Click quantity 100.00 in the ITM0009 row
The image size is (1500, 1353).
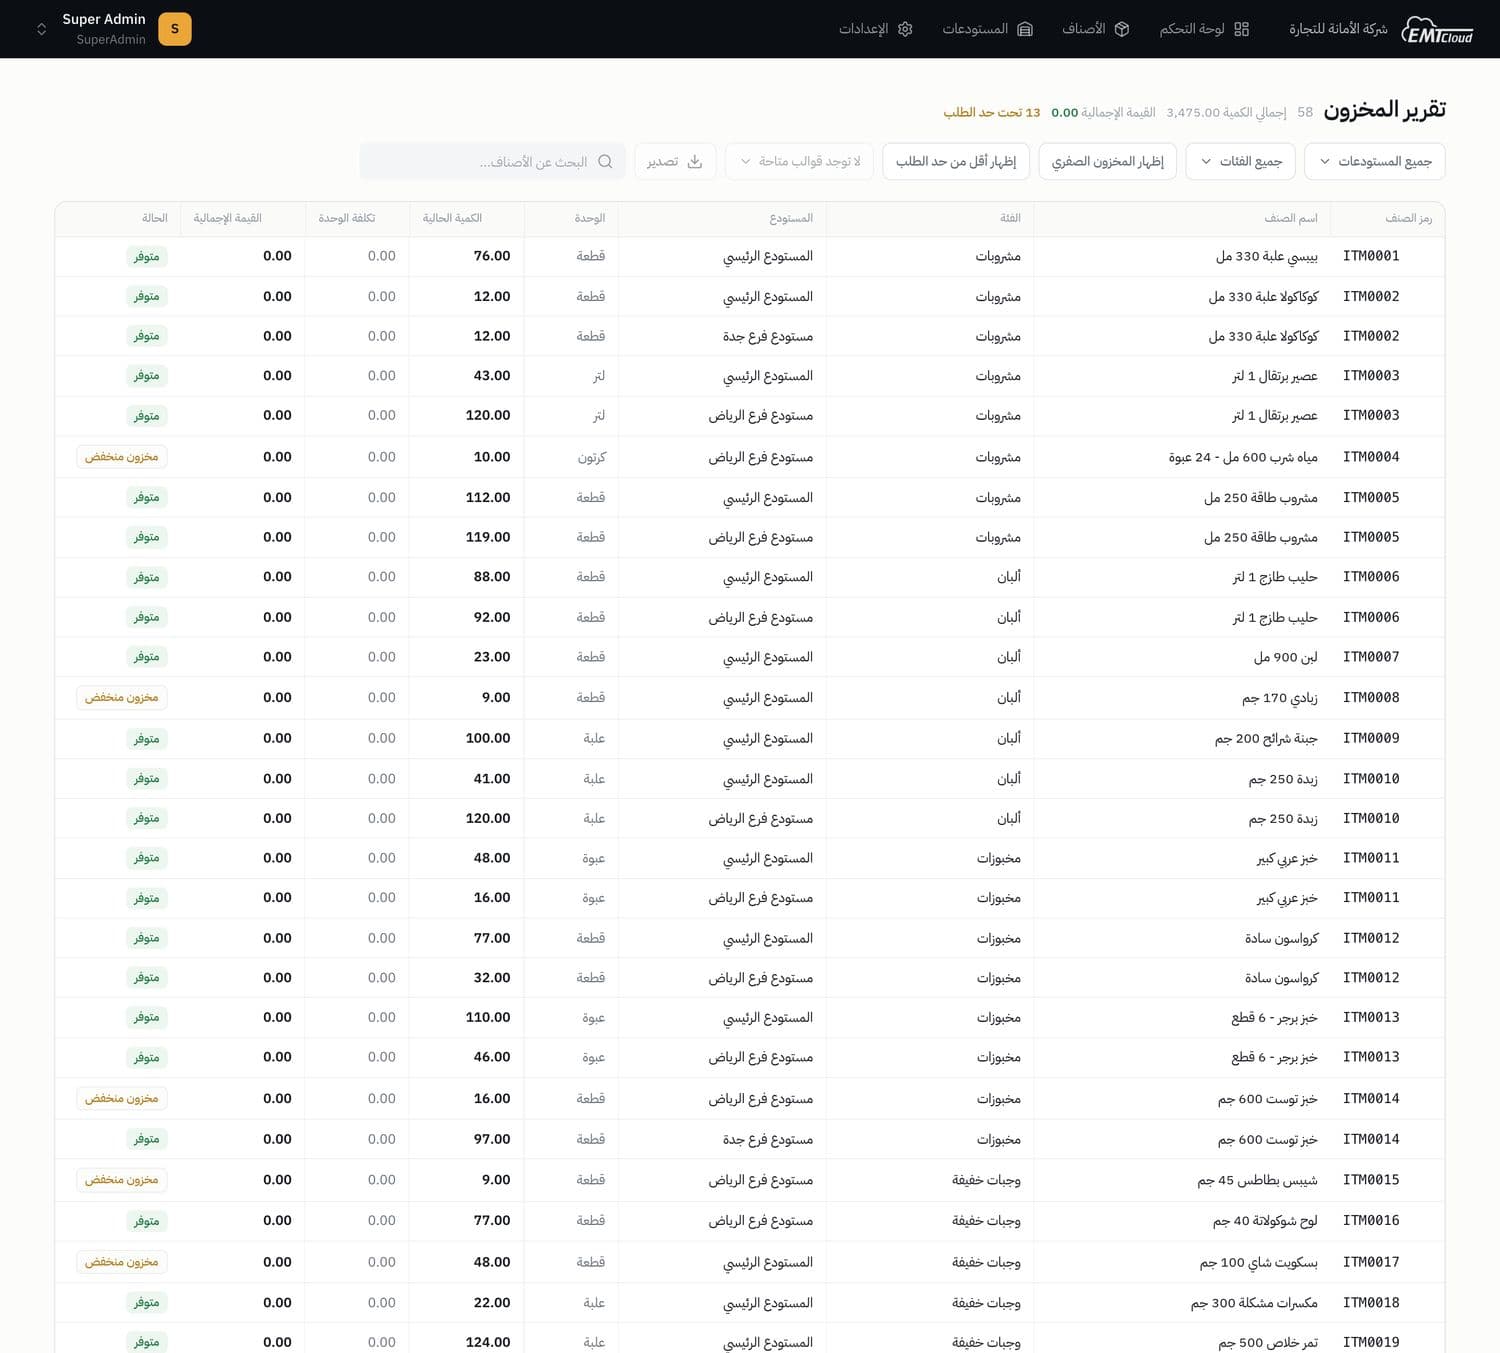point(488,738)
